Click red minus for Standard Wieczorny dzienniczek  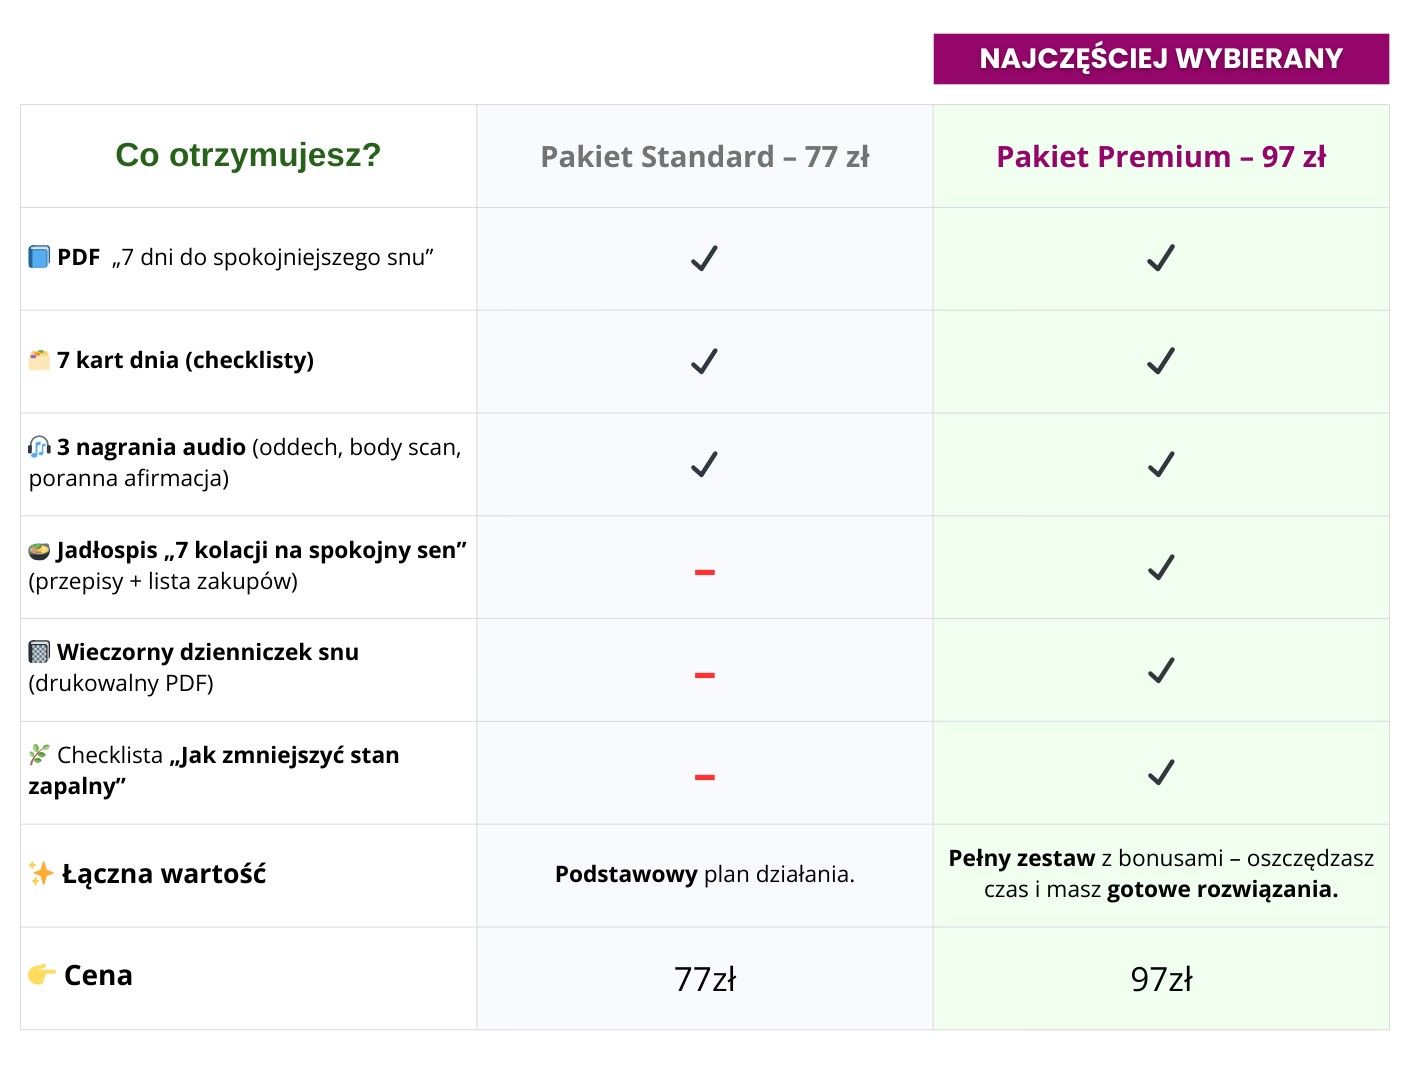(x=704, y=675)
